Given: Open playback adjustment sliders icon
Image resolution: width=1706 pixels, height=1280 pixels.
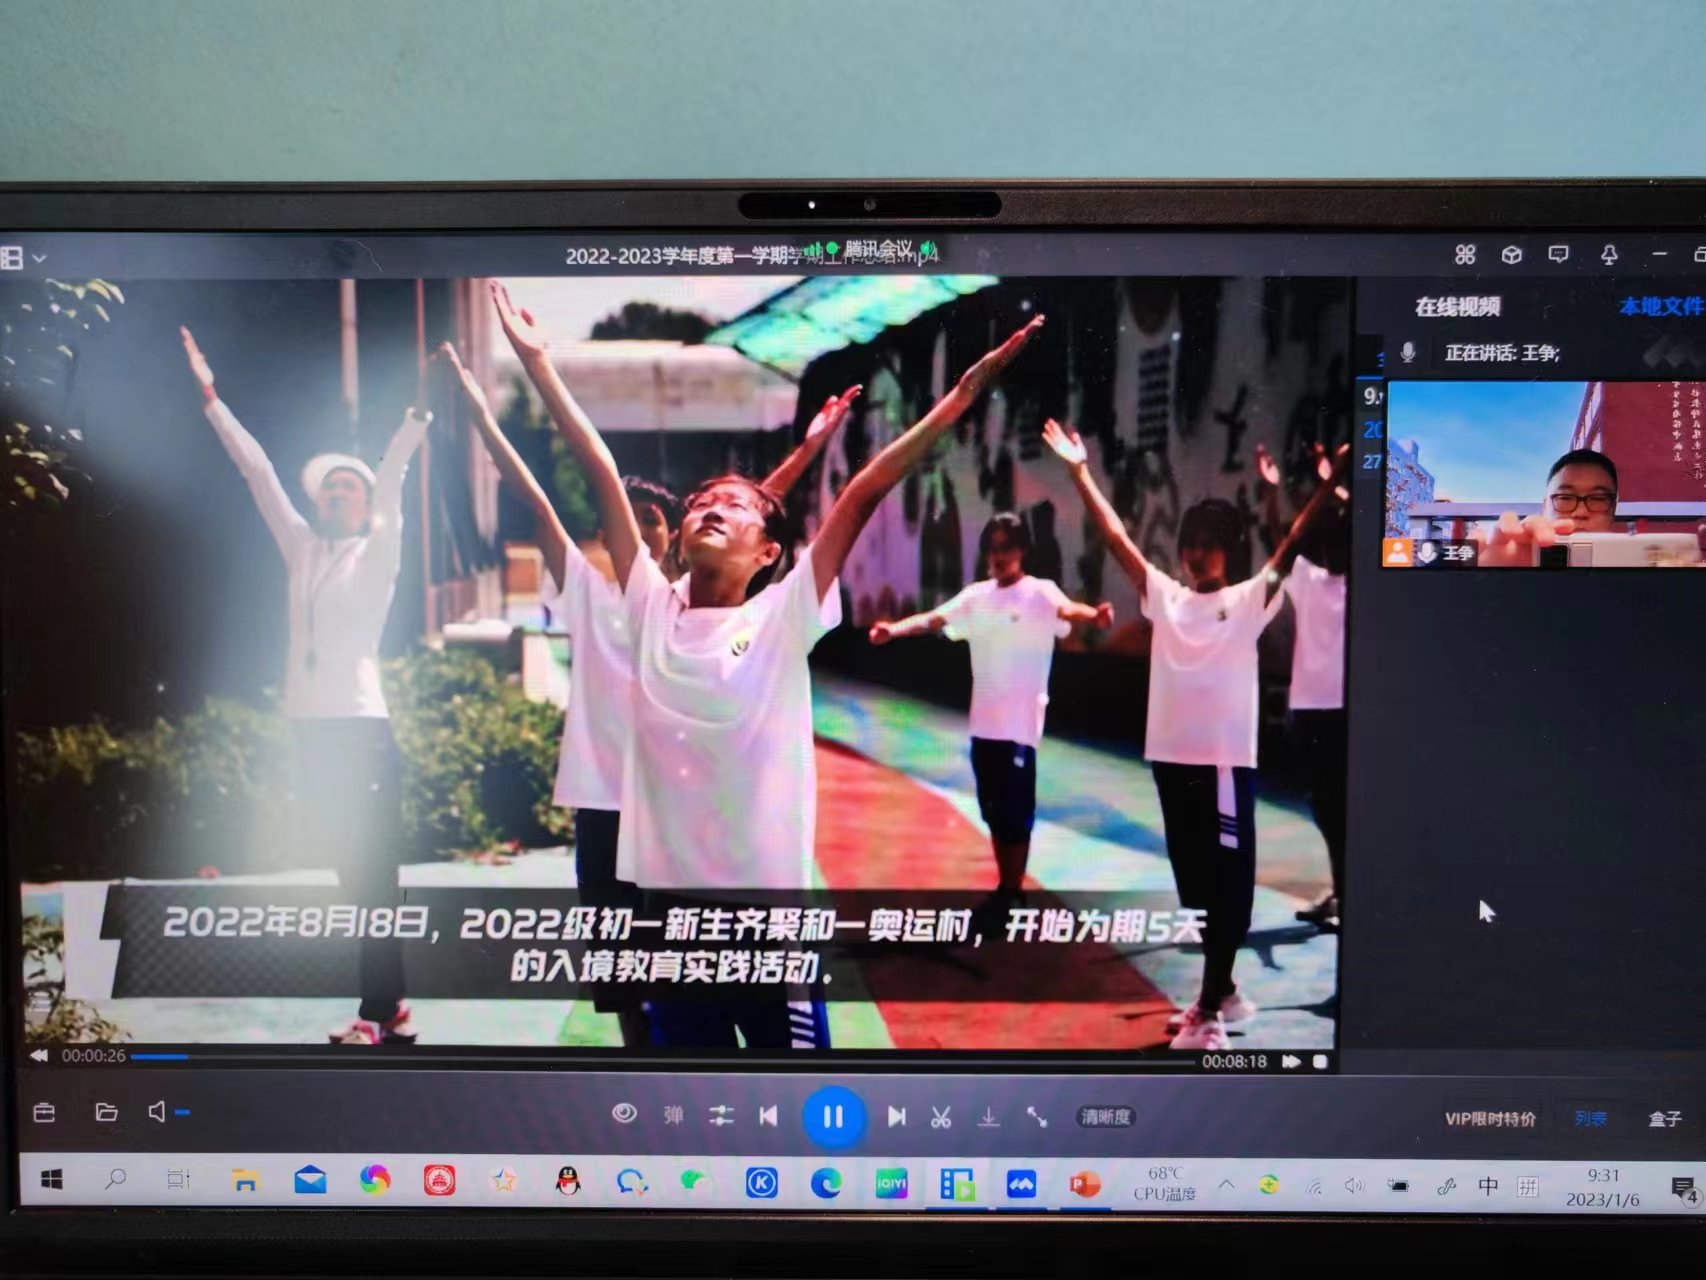Looking at the screenshot, I should pyautogui.click(x=721, y=1116).
